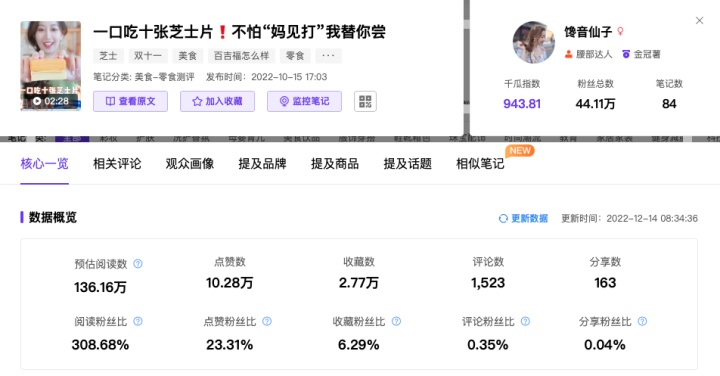Close the note detail panel
This screenshot has height=376, width=720.
click(x=699, y=21)
